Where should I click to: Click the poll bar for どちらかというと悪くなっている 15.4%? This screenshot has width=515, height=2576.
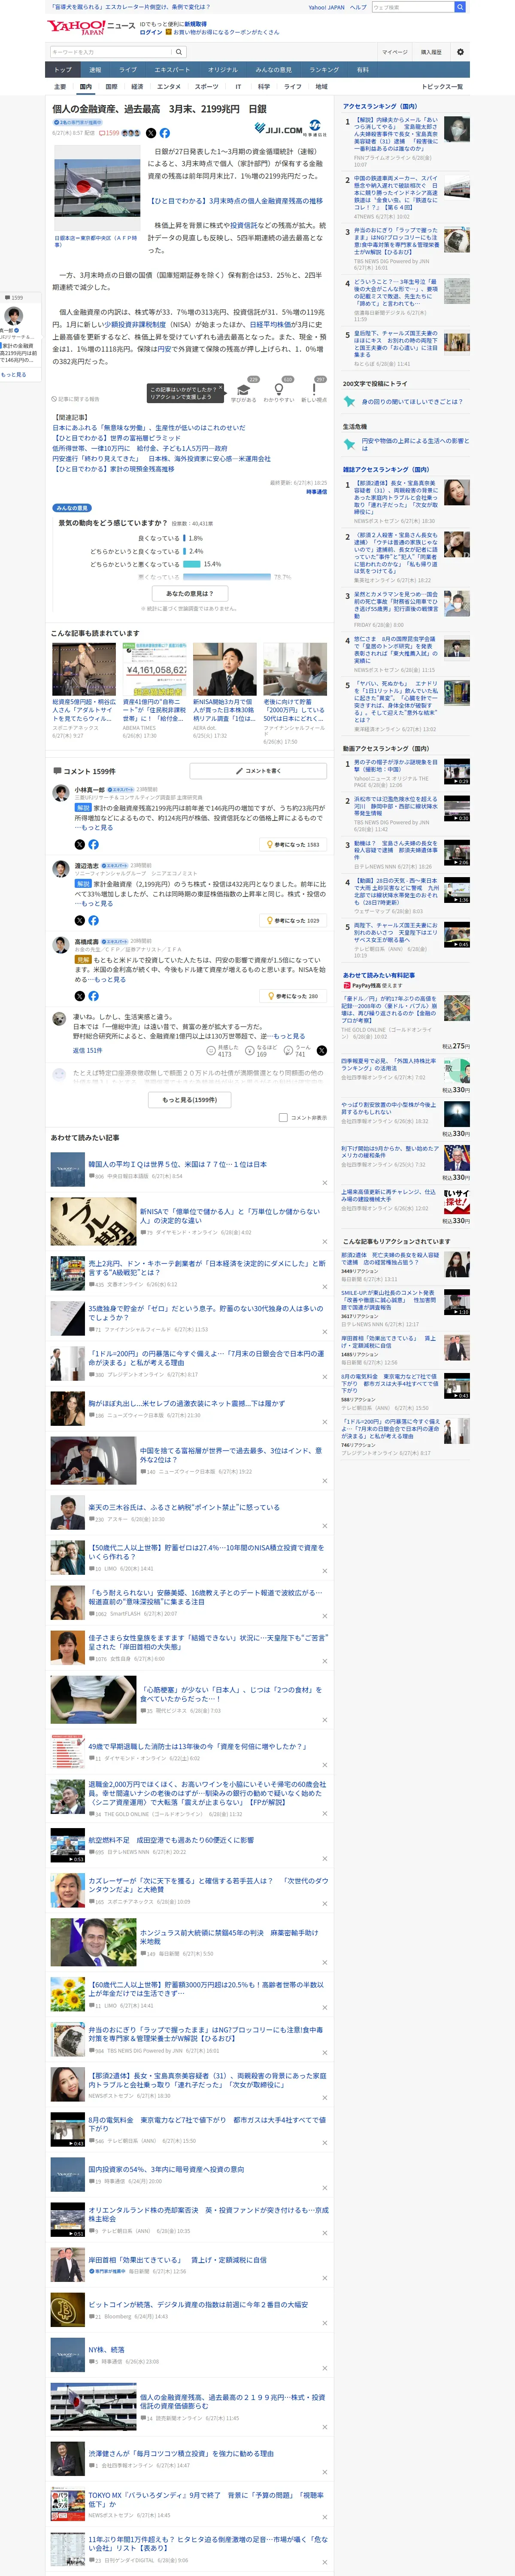coord(192,564)
